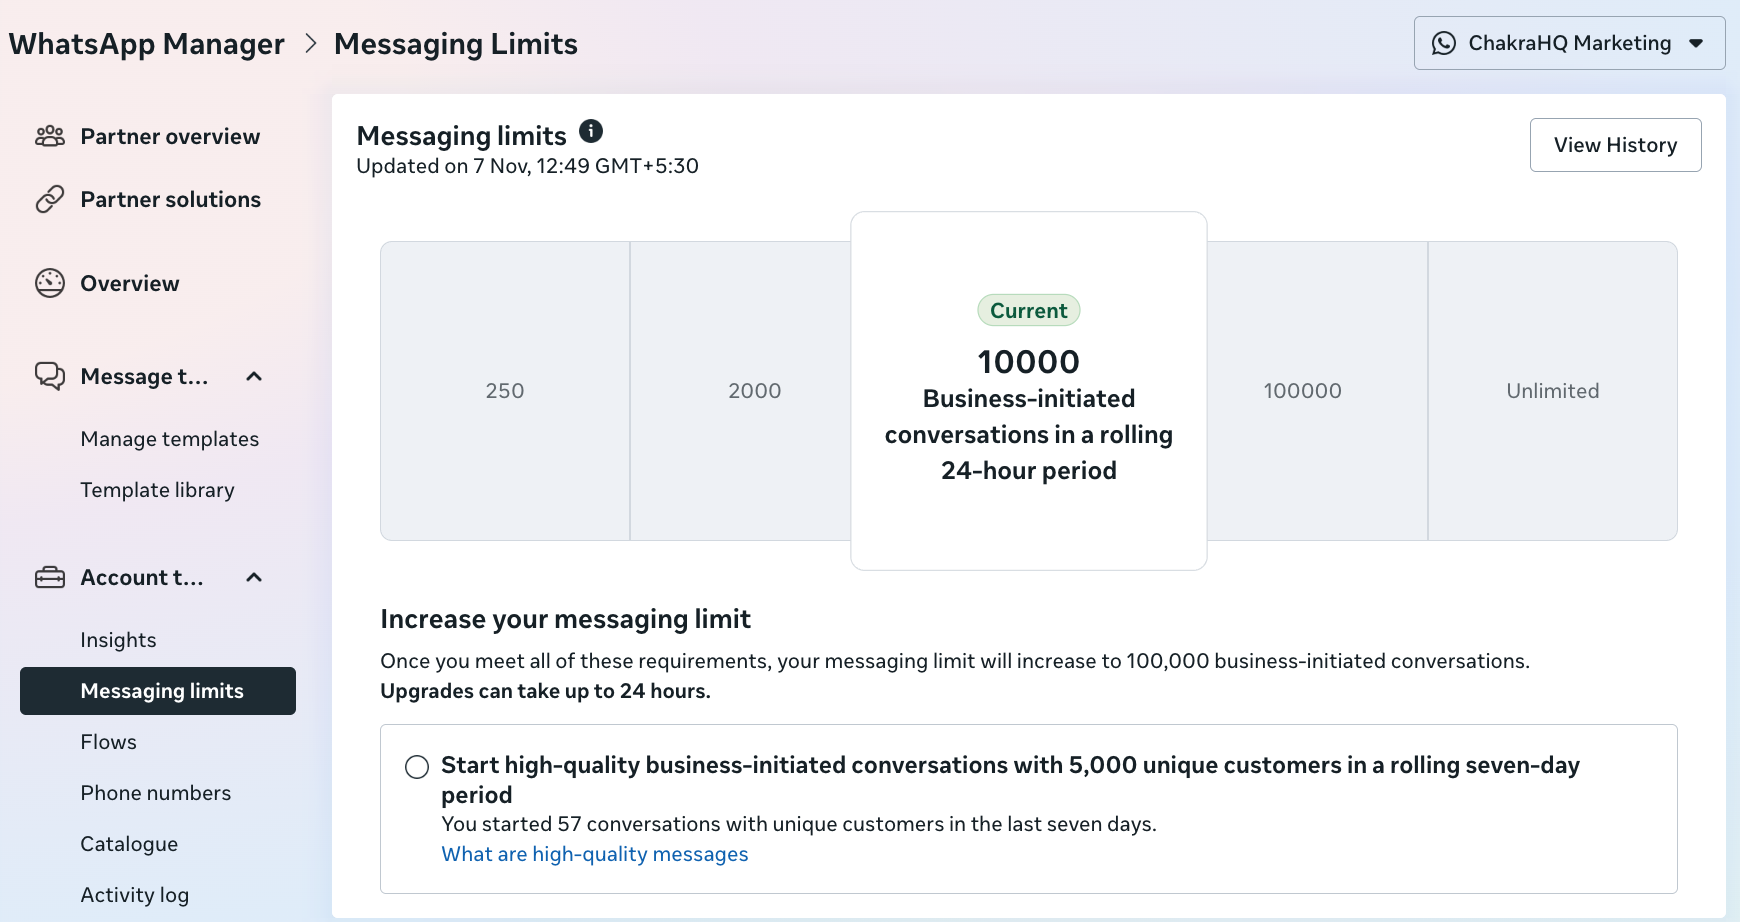The width and height of the screenshot is (1740, 922).
Task: Select the 5,000 unique customers requirement radio button
Action: pyautogui.click(x=416, y=767)
